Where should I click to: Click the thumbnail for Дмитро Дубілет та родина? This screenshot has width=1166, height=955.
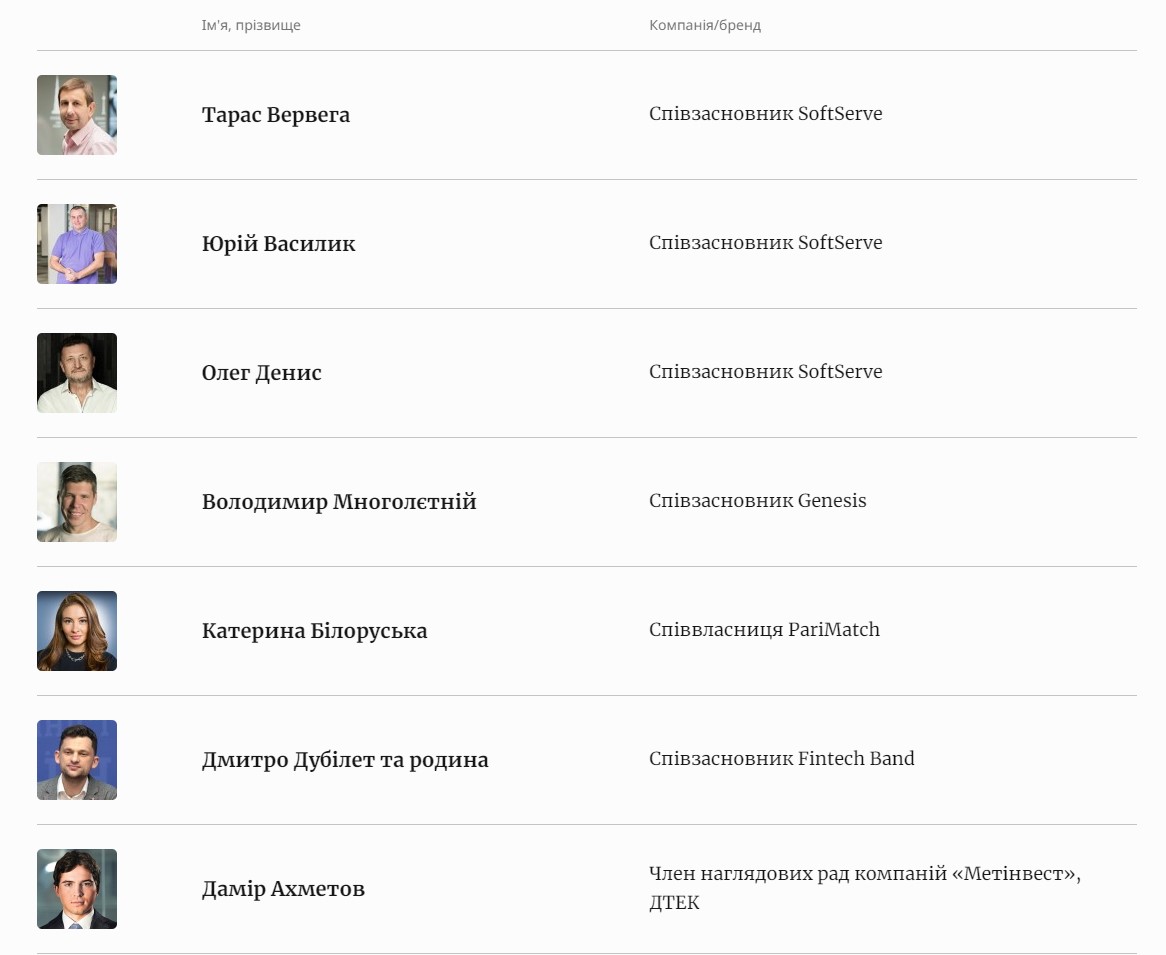pyautogui.click(x=77, y=760)
